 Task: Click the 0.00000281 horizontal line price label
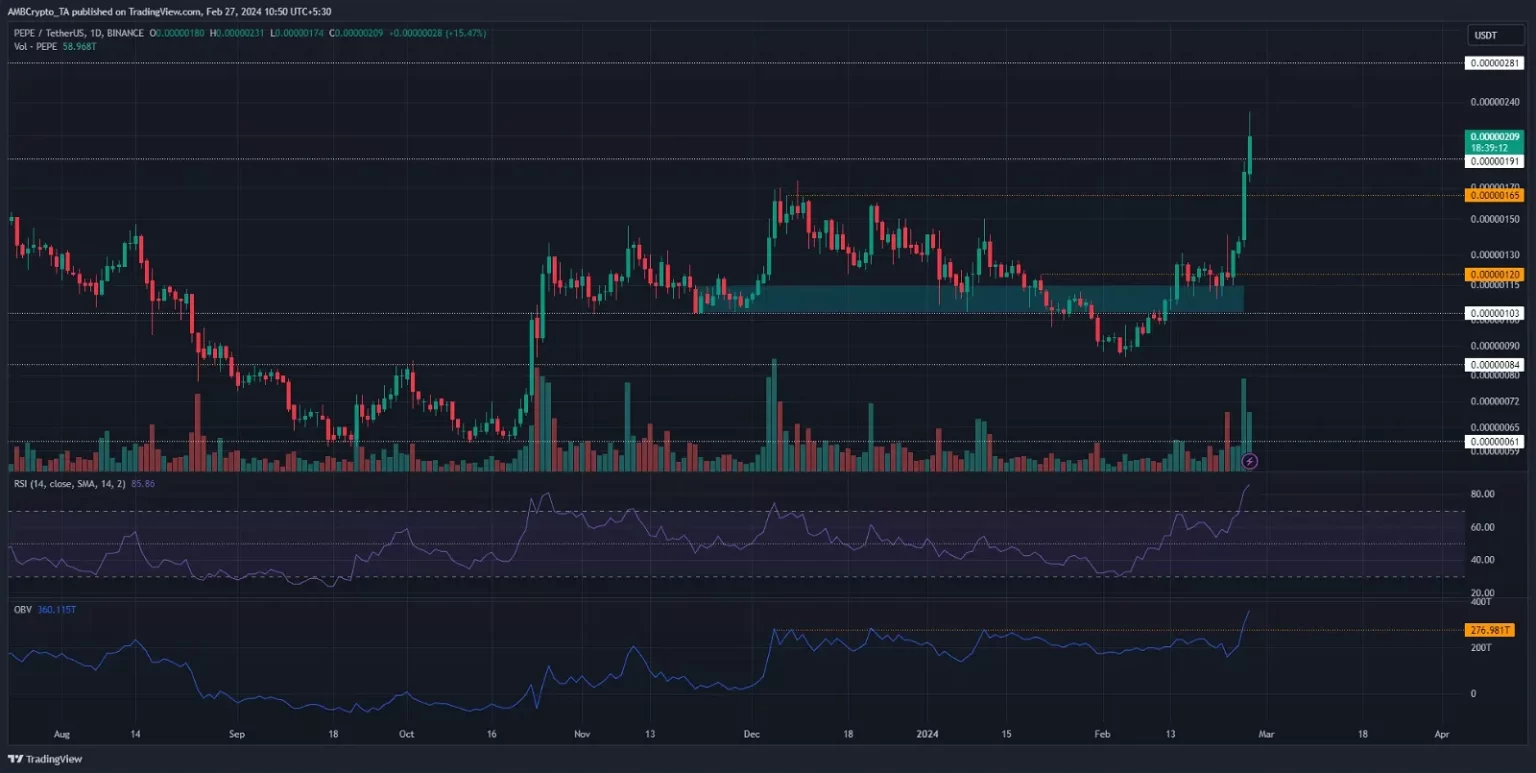1494,63
